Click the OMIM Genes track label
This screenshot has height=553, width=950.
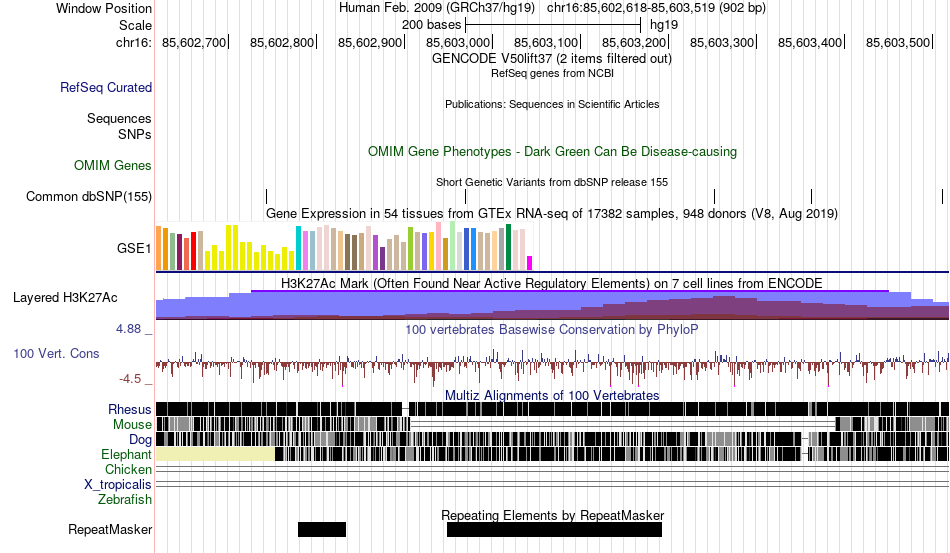pos(112,165)
